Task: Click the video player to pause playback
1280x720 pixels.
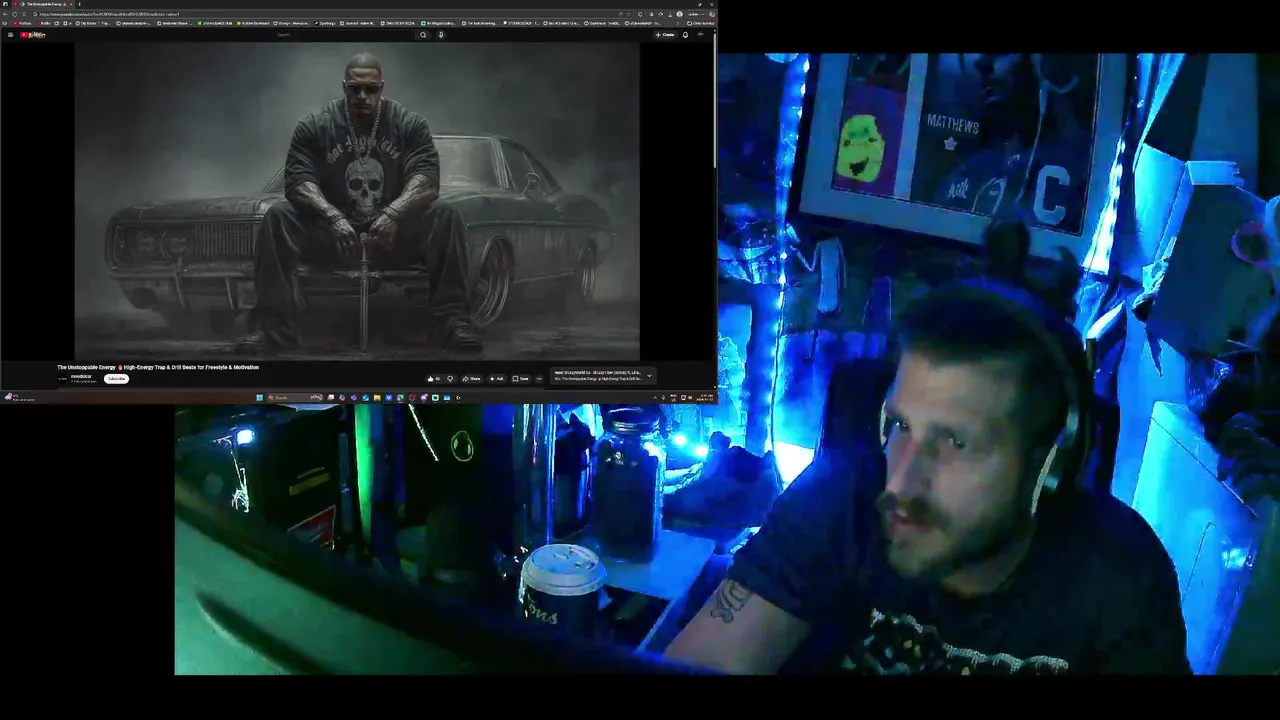Action: coord(357,200)
